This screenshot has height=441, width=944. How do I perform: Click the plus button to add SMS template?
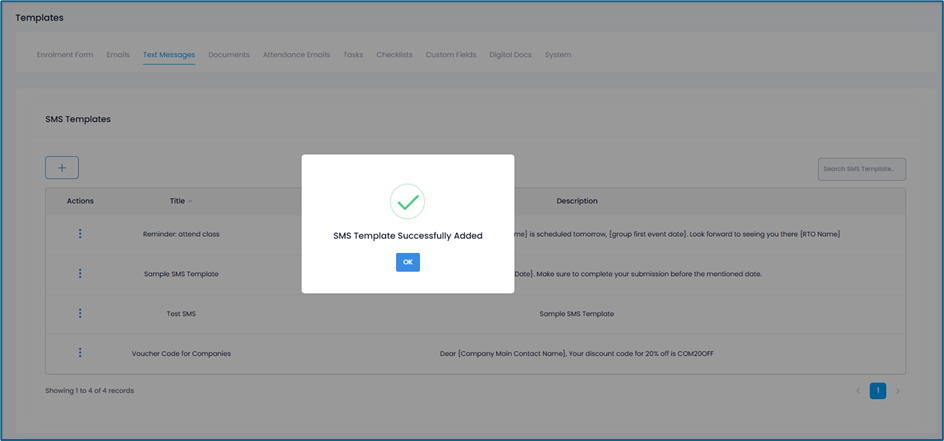pyautogui.click(x=62, y=168)
